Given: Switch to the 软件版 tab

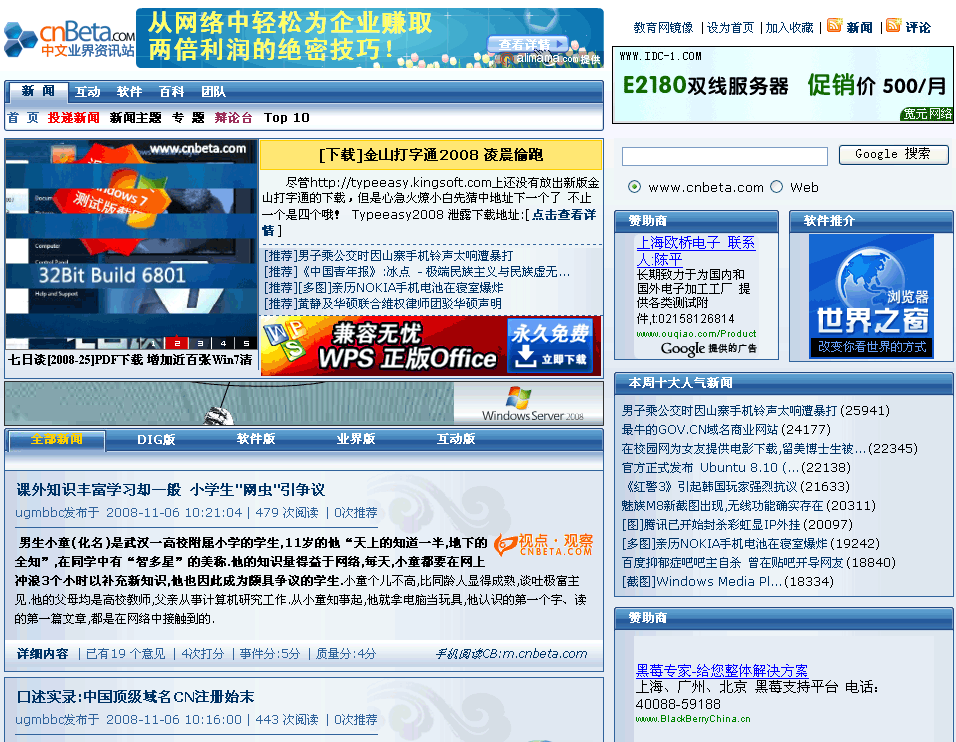Looking at the screenshot, I should click(x=256, y=439).
